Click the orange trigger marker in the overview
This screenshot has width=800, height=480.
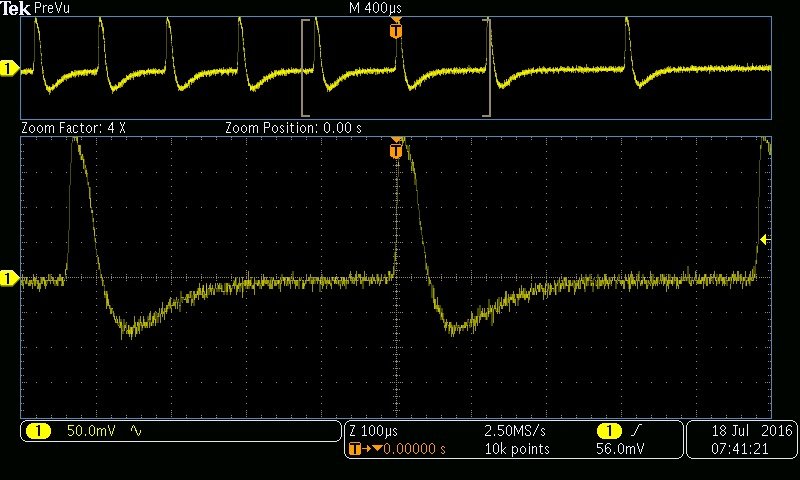click(396, 31)
